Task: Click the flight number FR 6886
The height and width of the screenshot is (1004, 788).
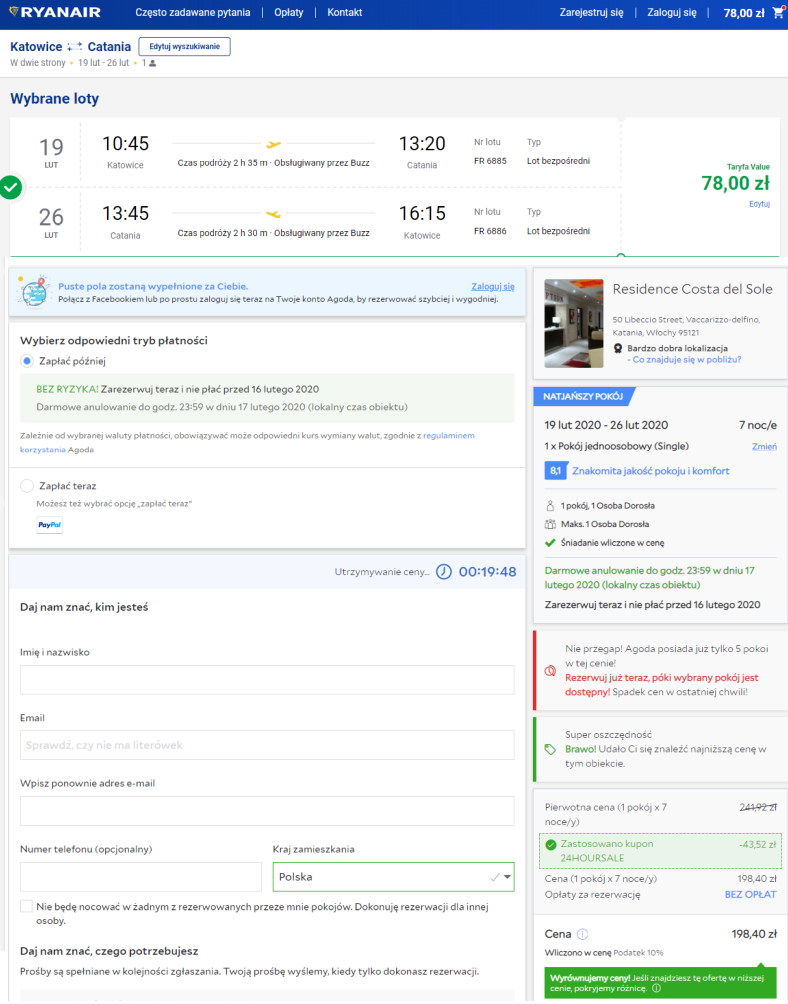Action: point(490,231)
